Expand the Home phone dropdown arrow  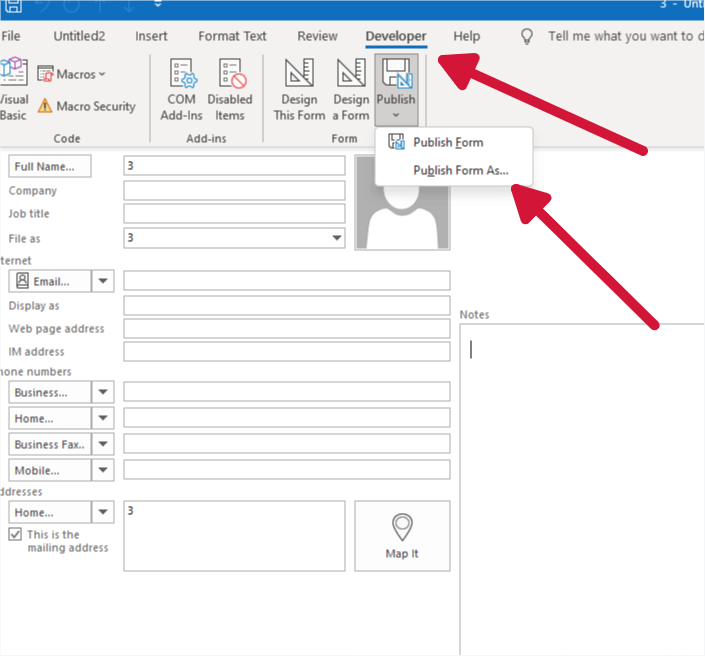103,418
